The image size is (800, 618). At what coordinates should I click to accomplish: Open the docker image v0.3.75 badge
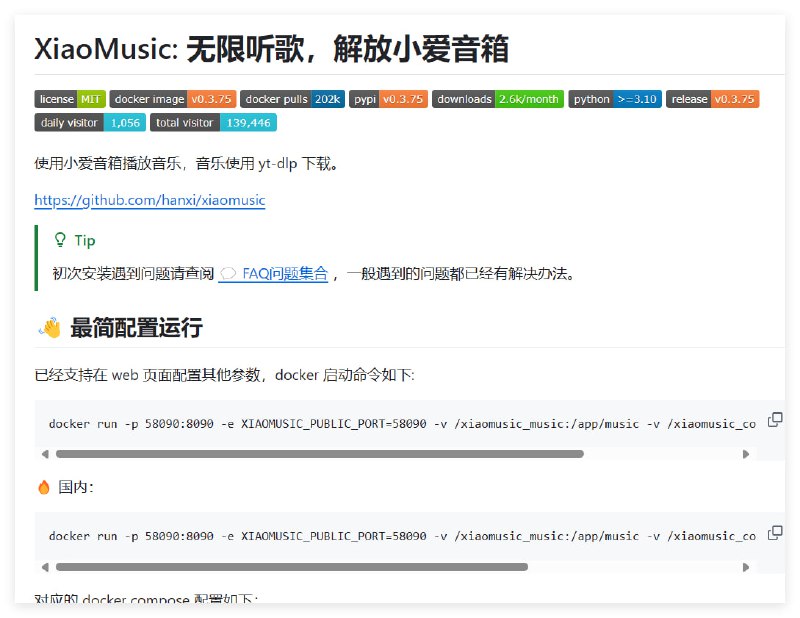173,99
